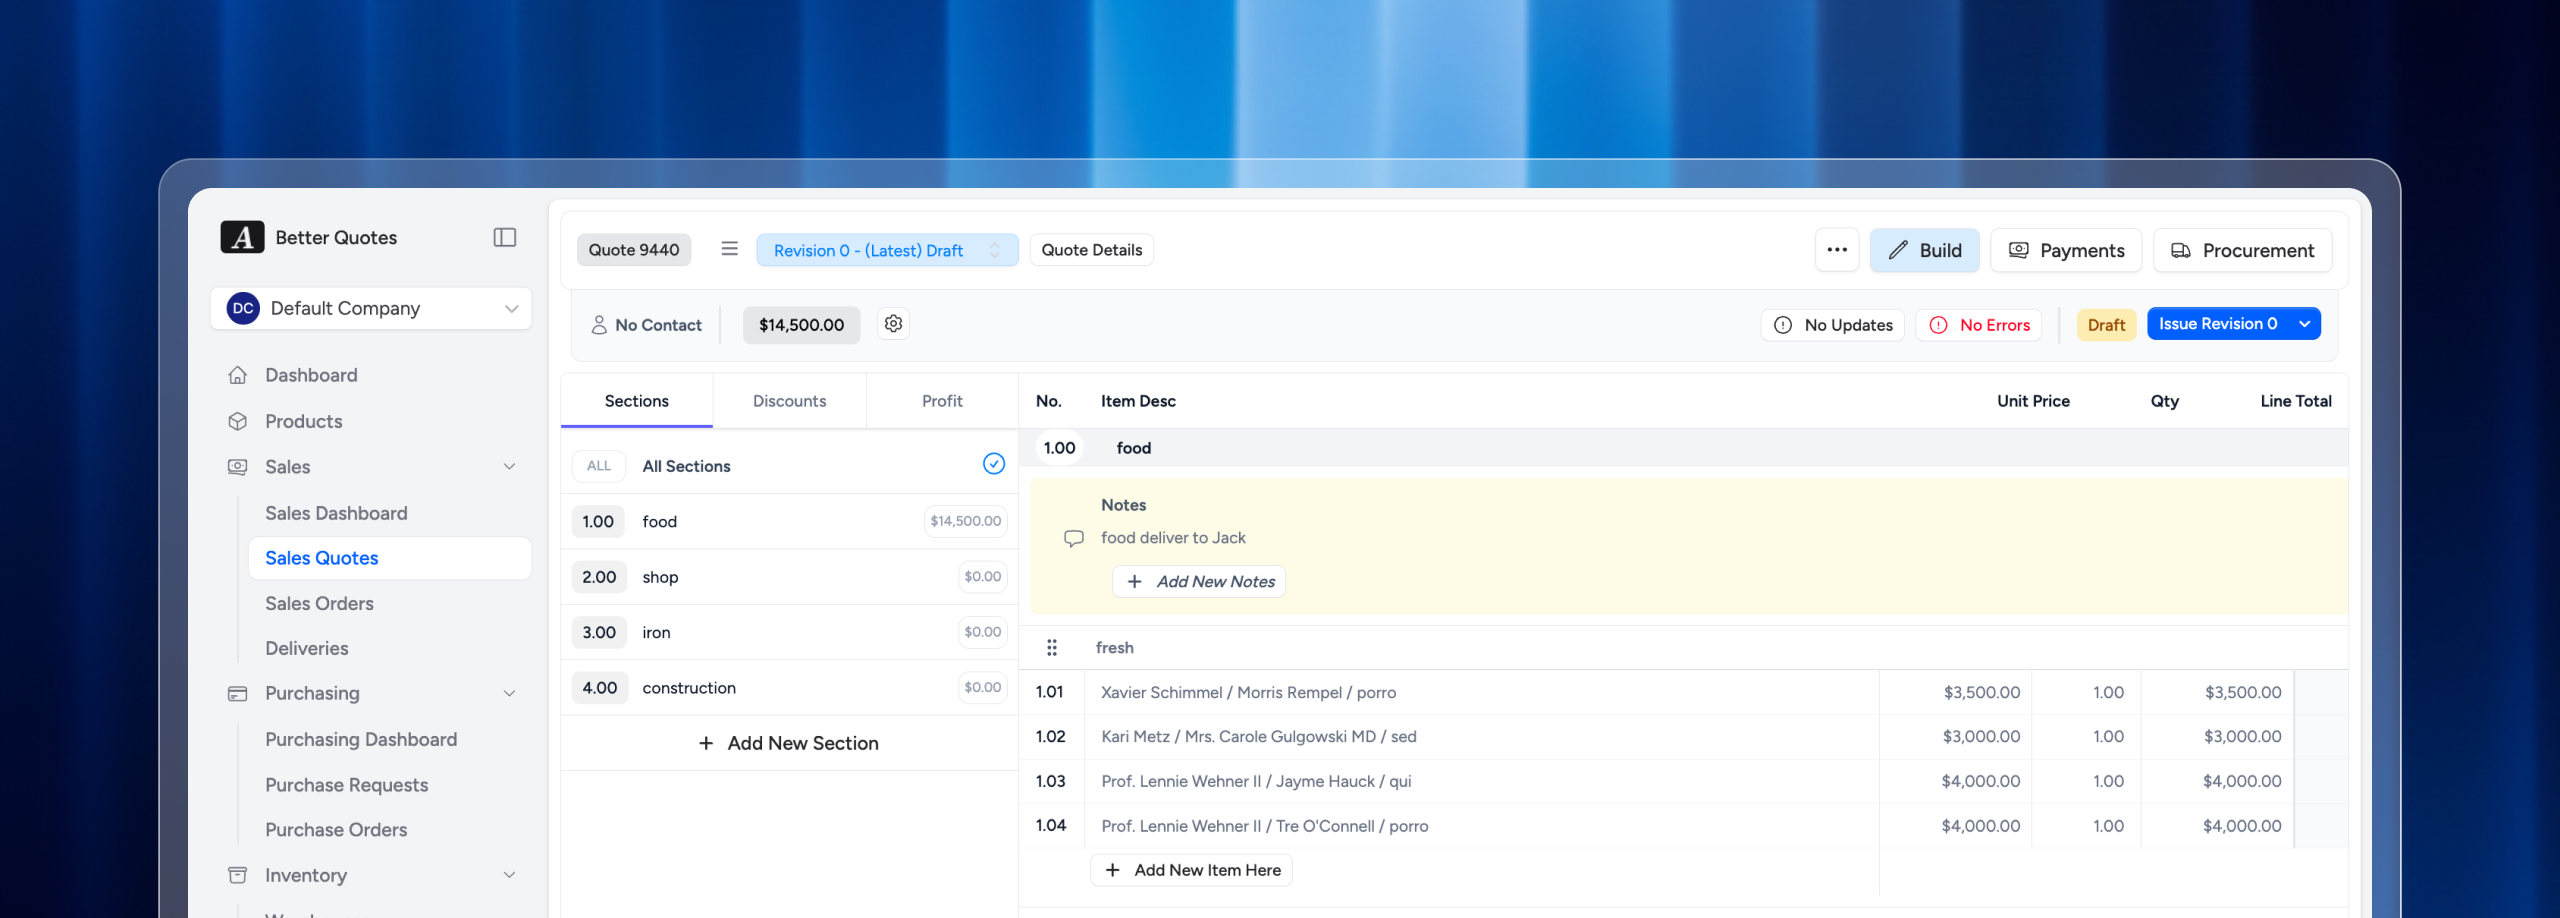The width and height of the screenshot is (2560, 918).
Task: Click the note comment bubble icon
Action: pos(1073,538)
